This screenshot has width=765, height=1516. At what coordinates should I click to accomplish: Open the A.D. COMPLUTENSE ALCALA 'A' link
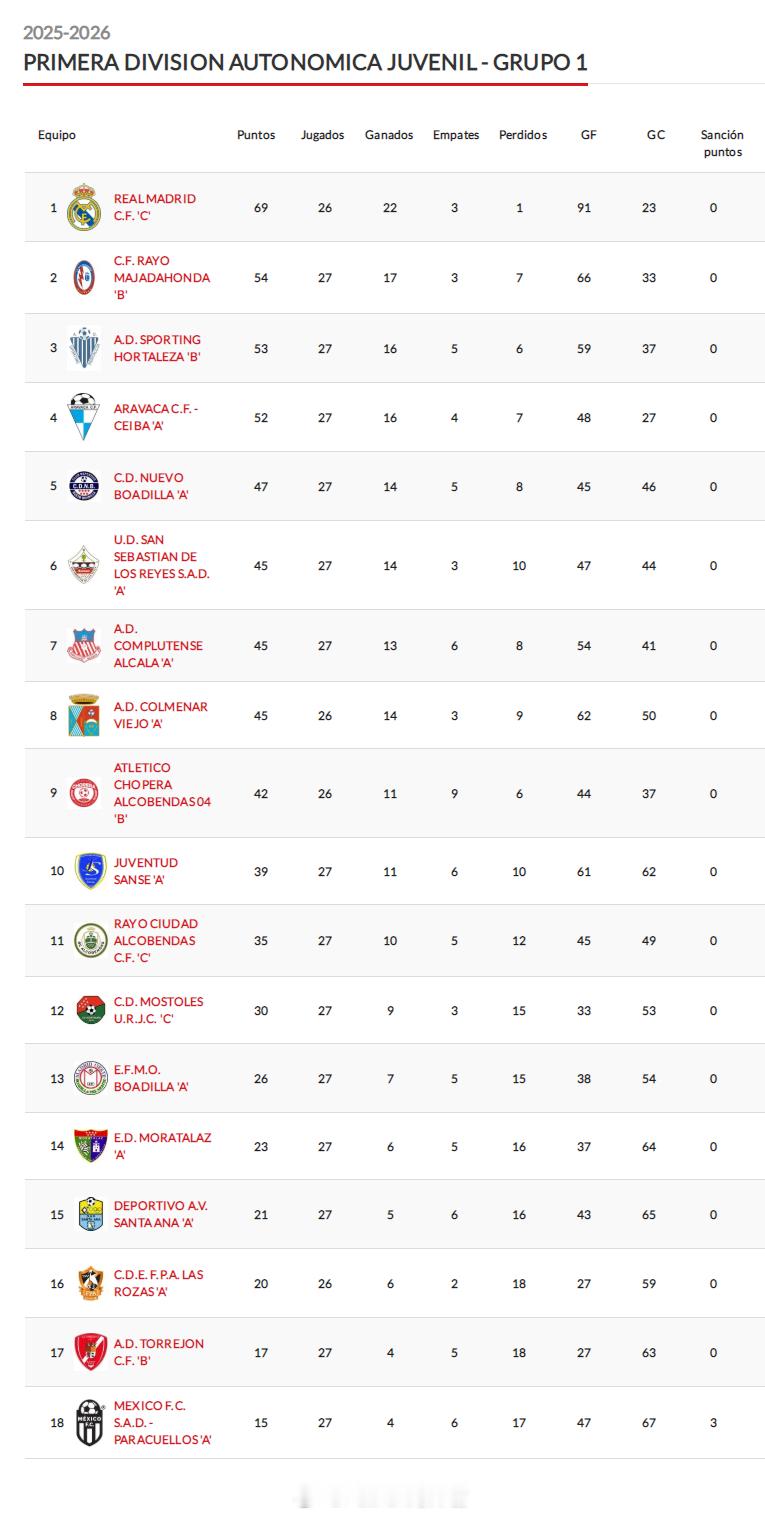[x=158, y=645]
